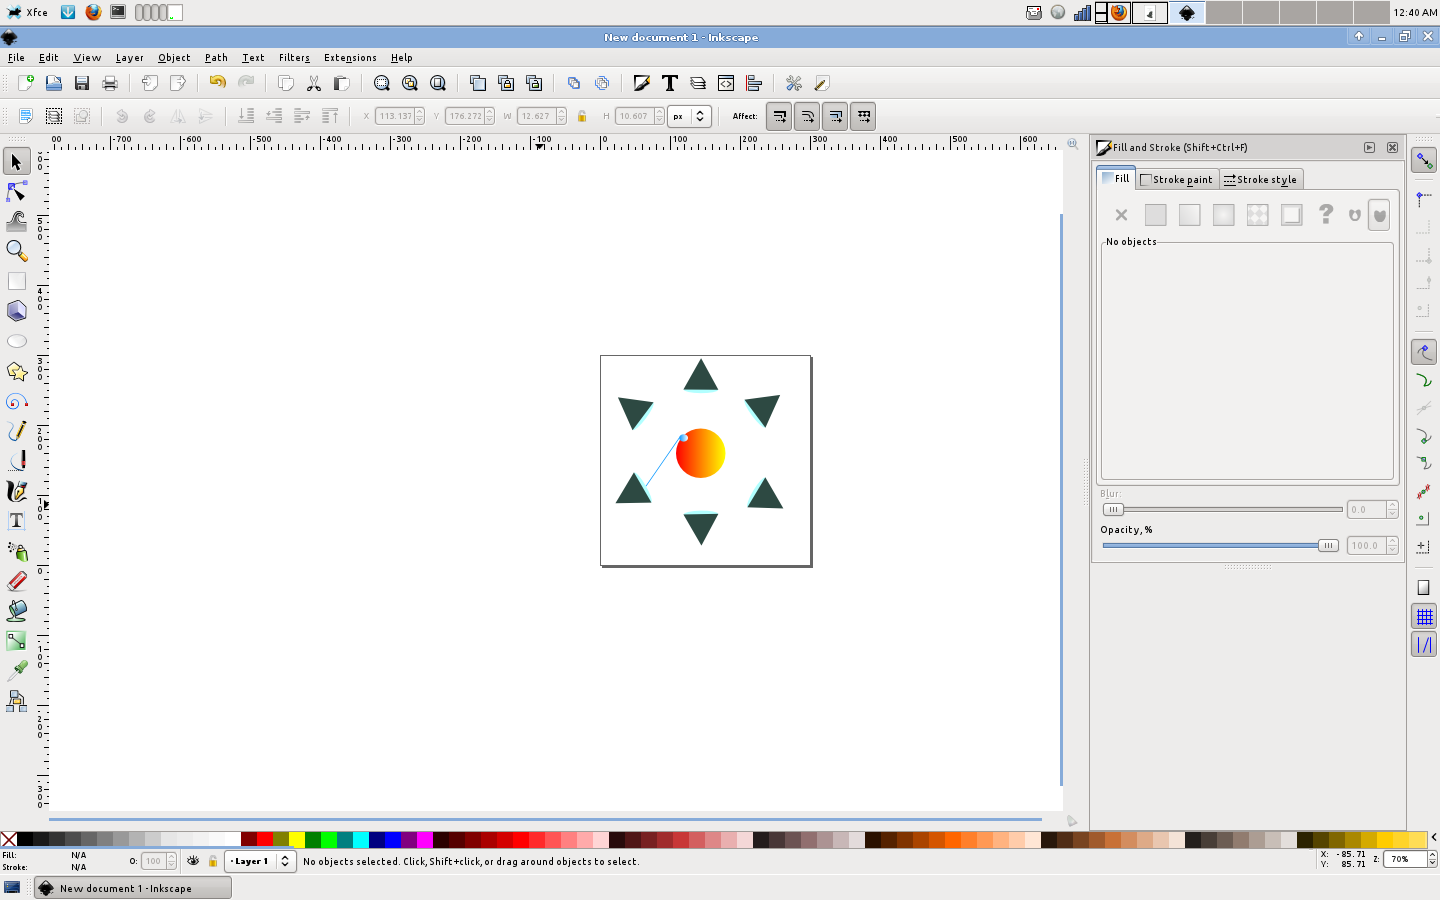Select the Spiral tool
The width and height of the screenshot is (1440, 900).
coord(16,401)
